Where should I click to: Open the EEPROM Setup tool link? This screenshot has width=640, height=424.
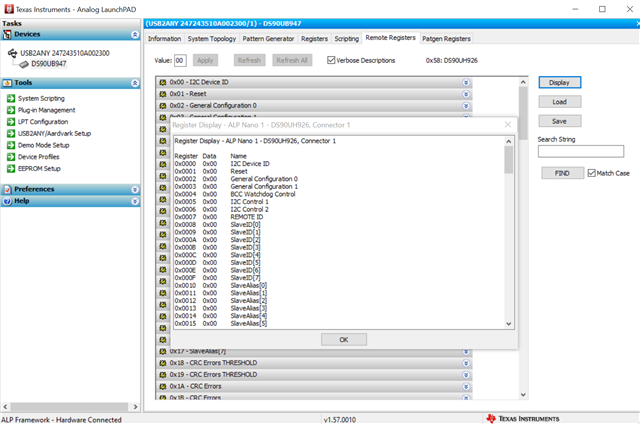click(39, 169)
